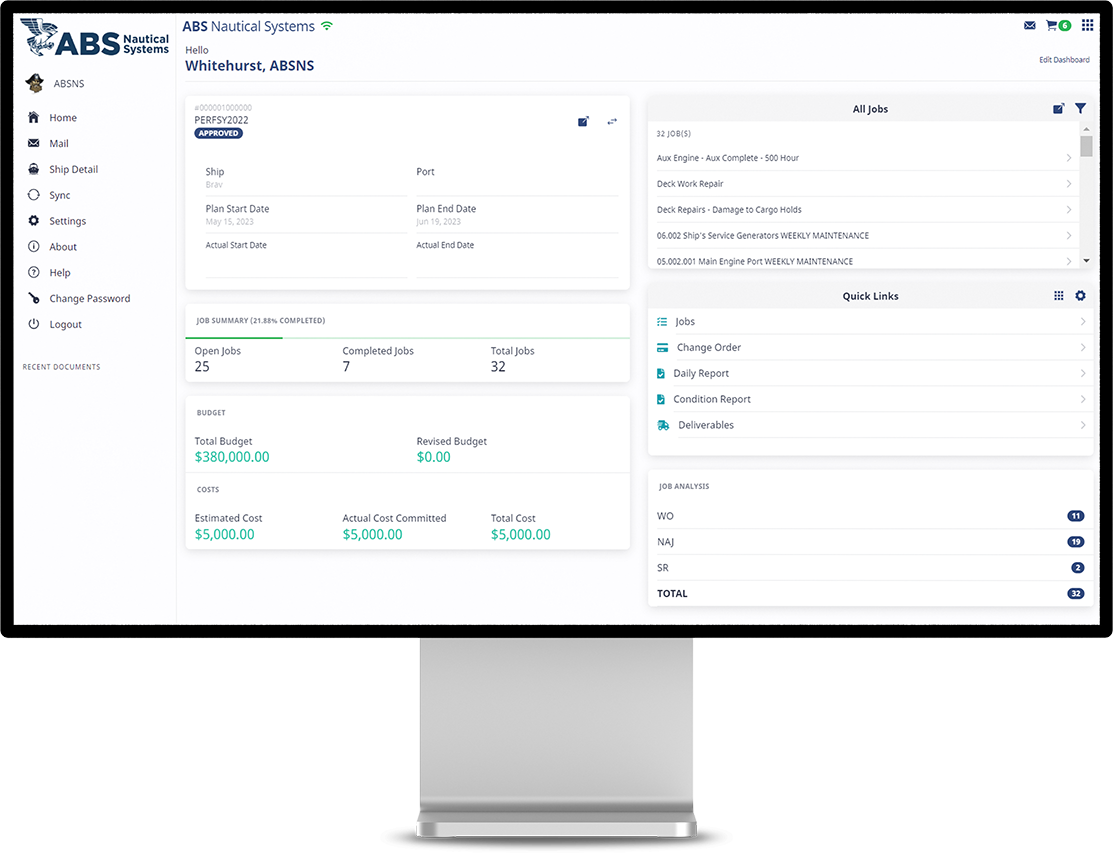This screenshot has height=853, width=1113.
Task: Expand Ship's Service Generators job chevron
Action: [1068, 235]
